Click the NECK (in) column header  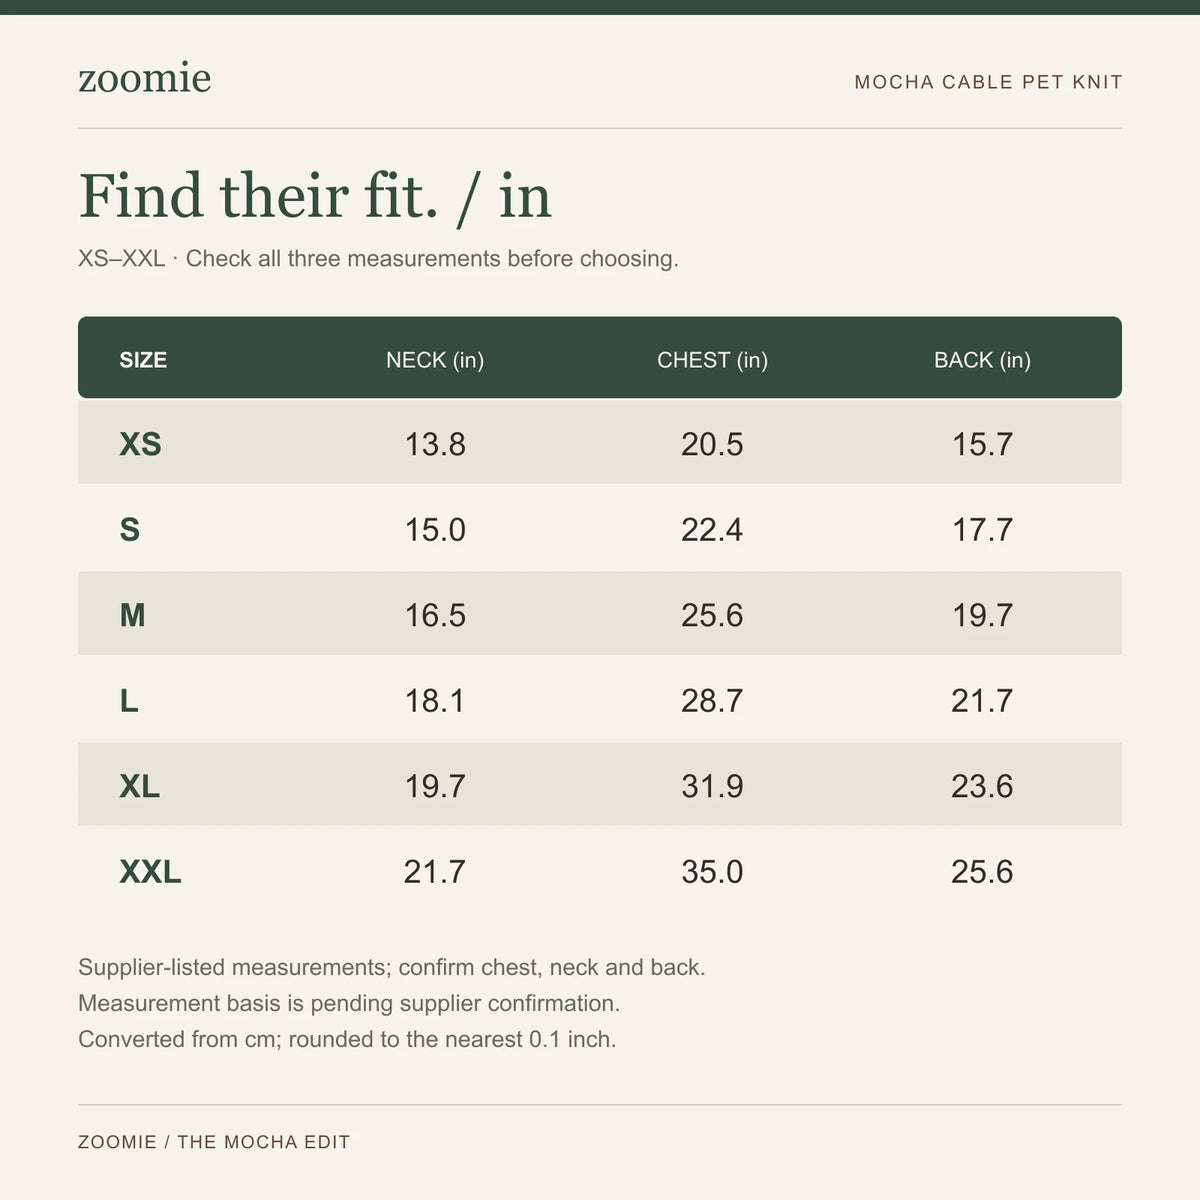[435, 360]
